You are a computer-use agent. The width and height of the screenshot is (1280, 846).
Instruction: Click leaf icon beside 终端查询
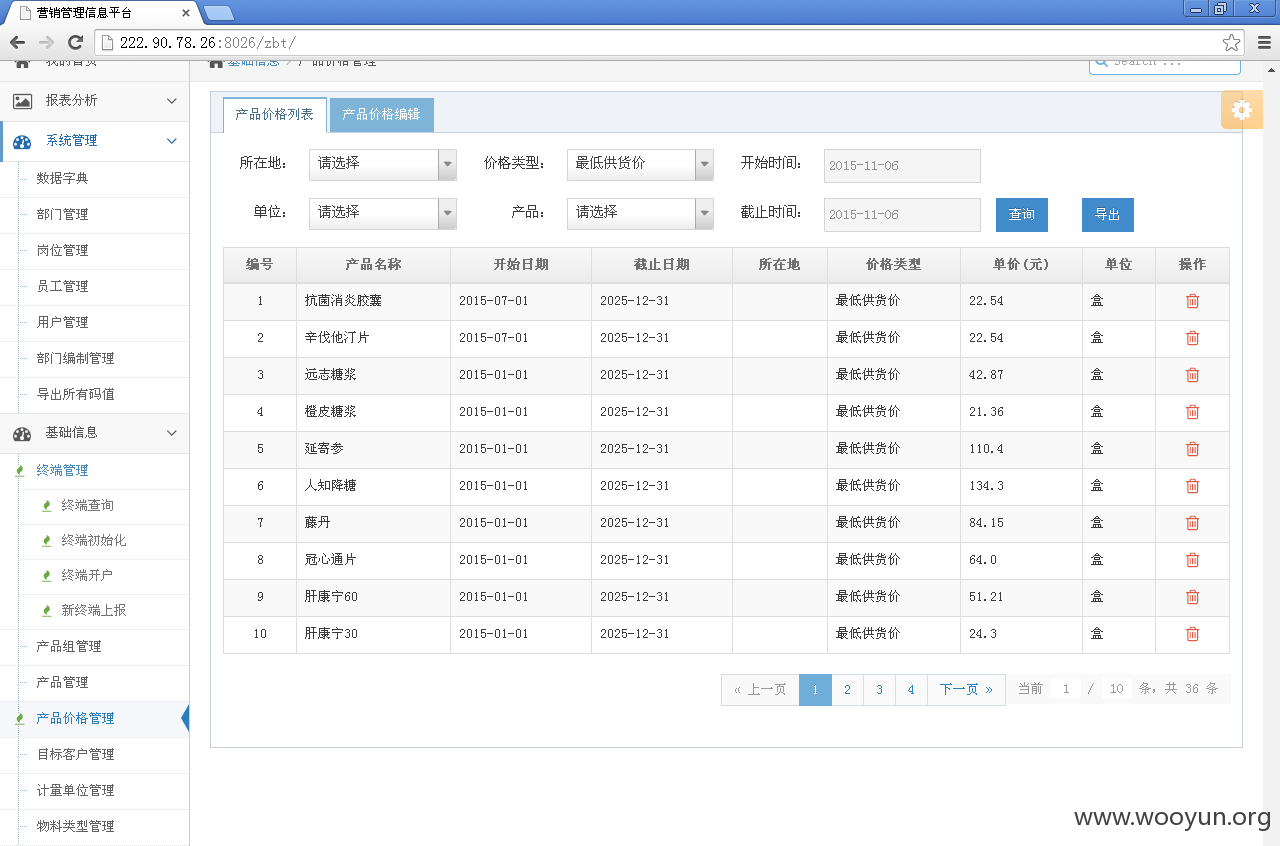46,506
